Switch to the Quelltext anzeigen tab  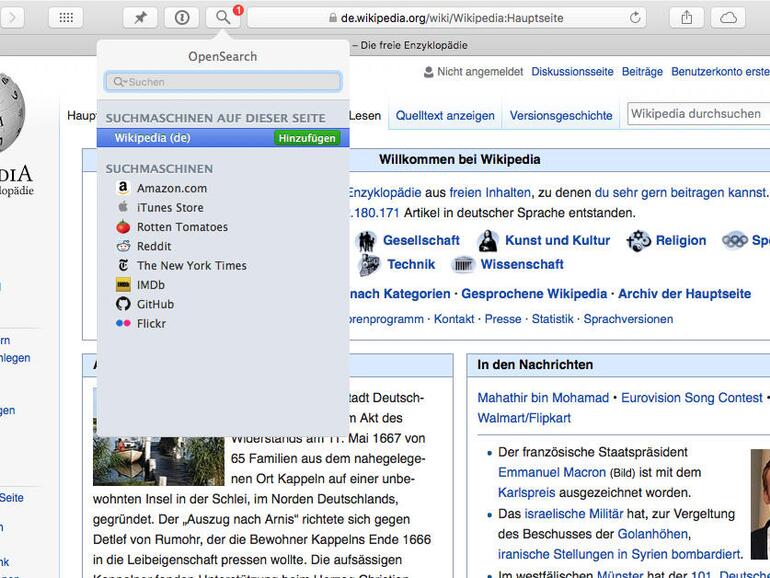pos(445,115)
